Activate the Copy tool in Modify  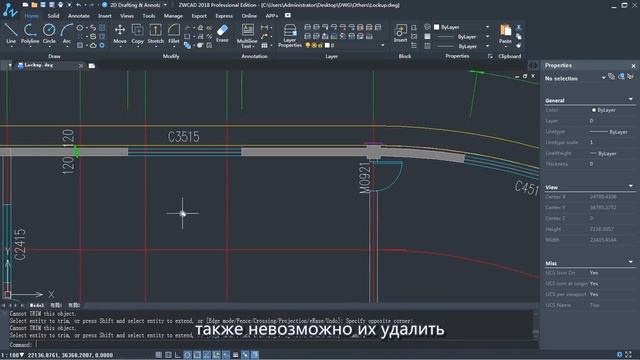138,33
